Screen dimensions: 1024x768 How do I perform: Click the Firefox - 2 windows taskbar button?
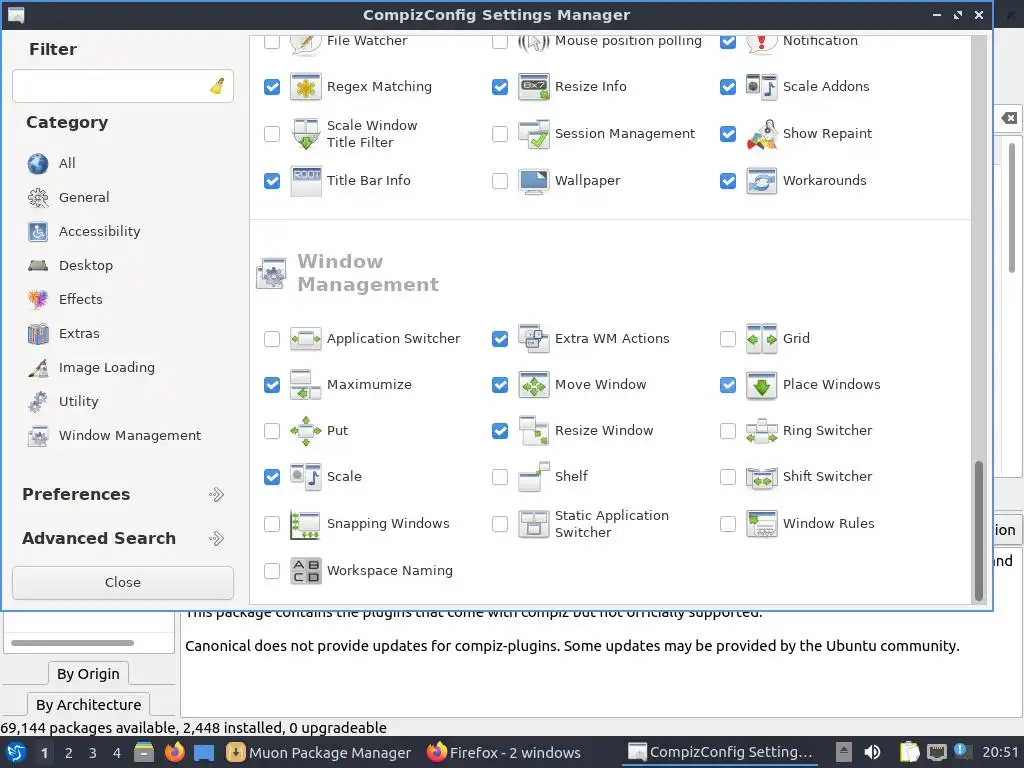click(x=504, y=753)
